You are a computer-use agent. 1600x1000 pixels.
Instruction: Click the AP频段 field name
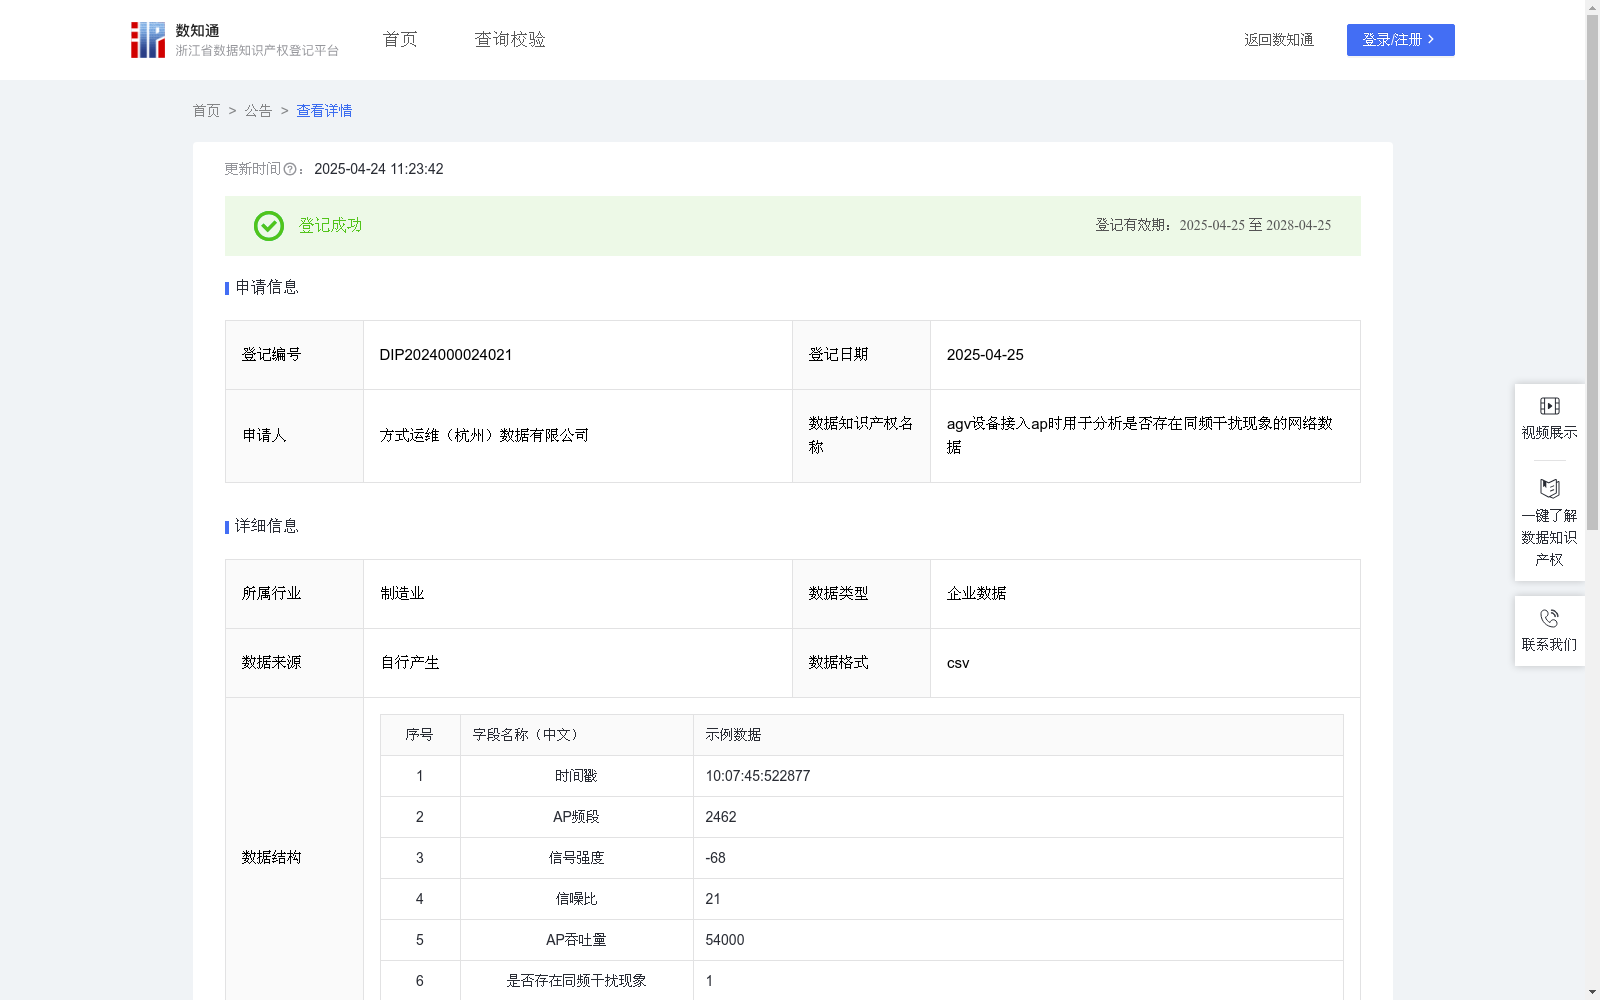576,817
